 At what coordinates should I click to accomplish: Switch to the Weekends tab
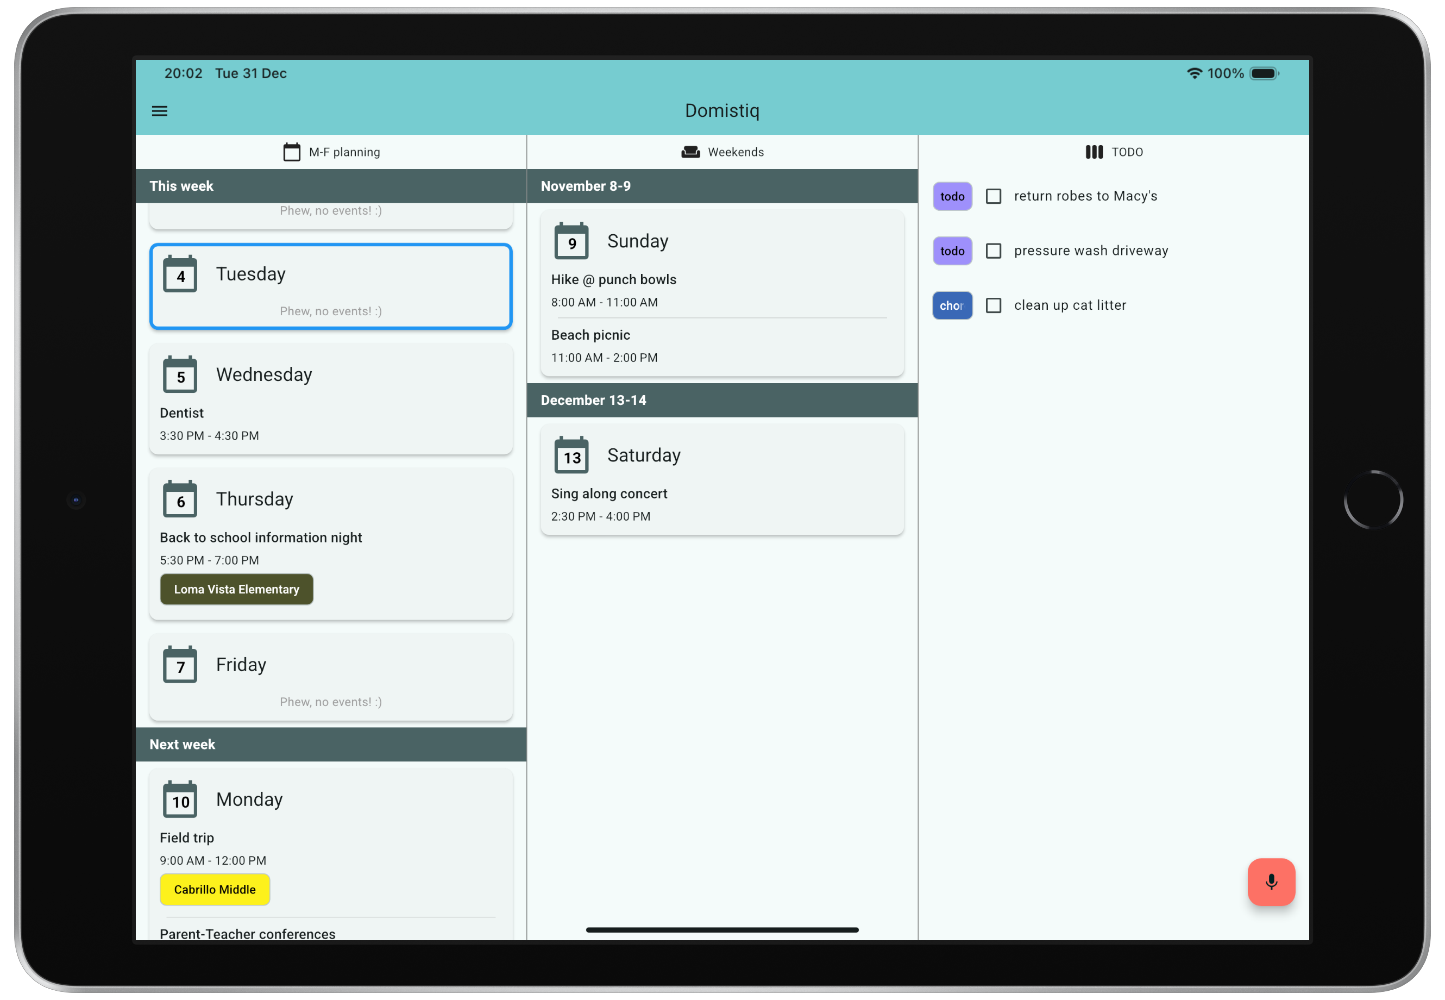point(722,151)
